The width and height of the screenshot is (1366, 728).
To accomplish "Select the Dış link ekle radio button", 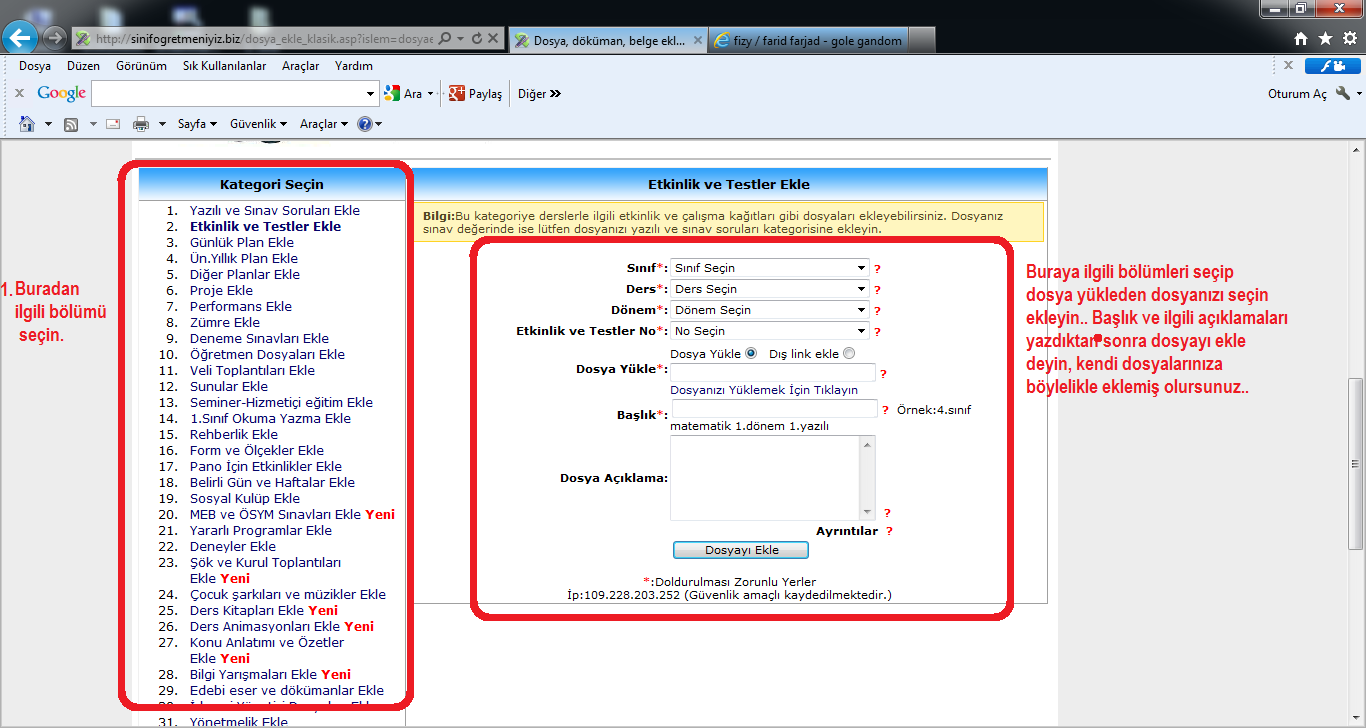I will pos(849,353).
